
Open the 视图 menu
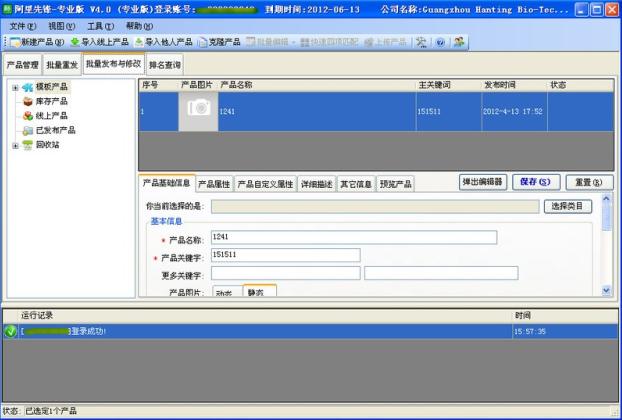point(61,26)
